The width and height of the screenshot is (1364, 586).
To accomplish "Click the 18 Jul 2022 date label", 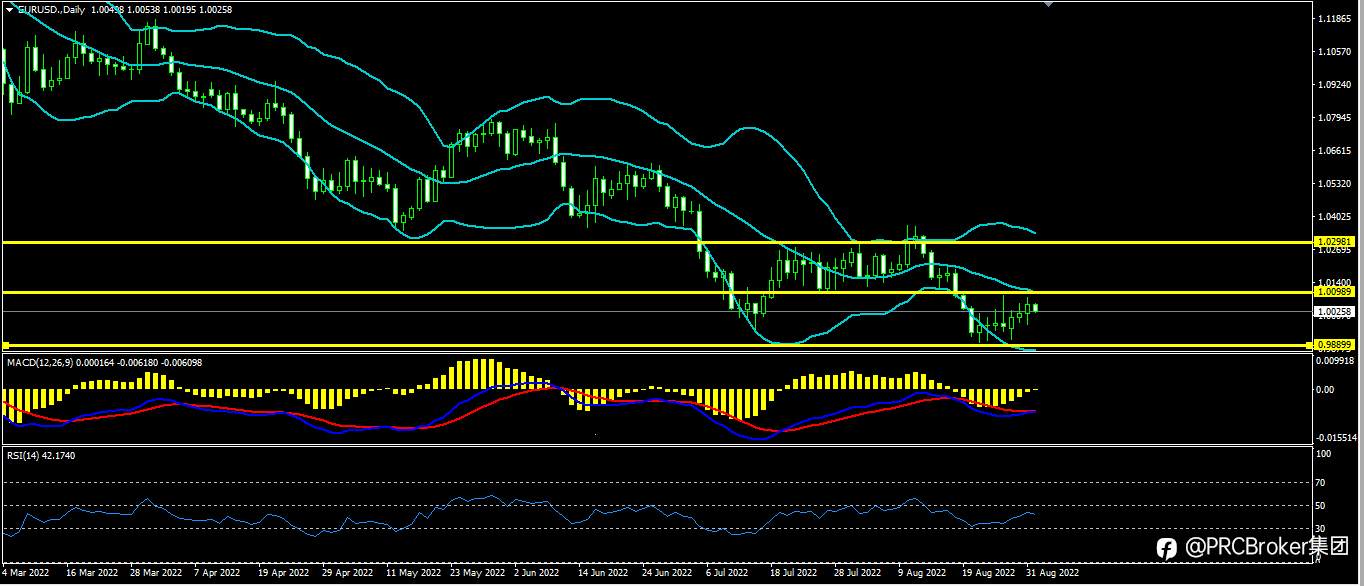I will click(x=794, y=573).
